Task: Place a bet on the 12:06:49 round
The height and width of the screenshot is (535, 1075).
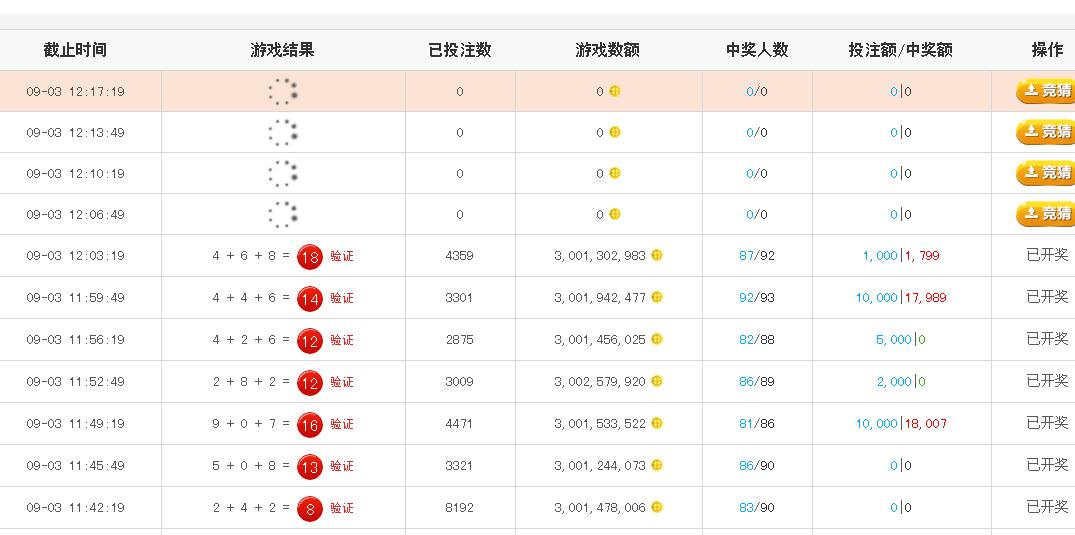Action: pyautogui.click(x=1046, y=214)
